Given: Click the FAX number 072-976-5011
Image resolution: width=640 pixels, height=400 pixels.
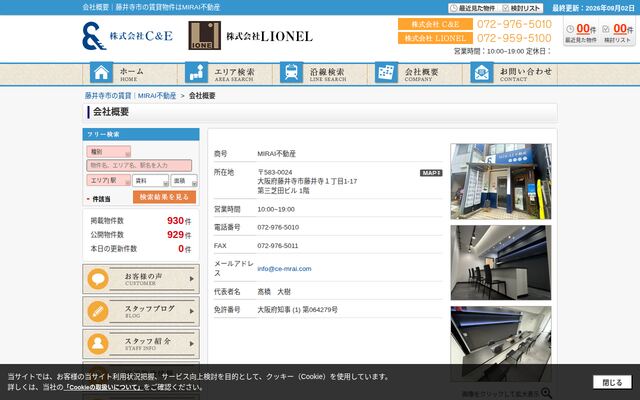Looking at the screenshot, I should coord(278,246).
